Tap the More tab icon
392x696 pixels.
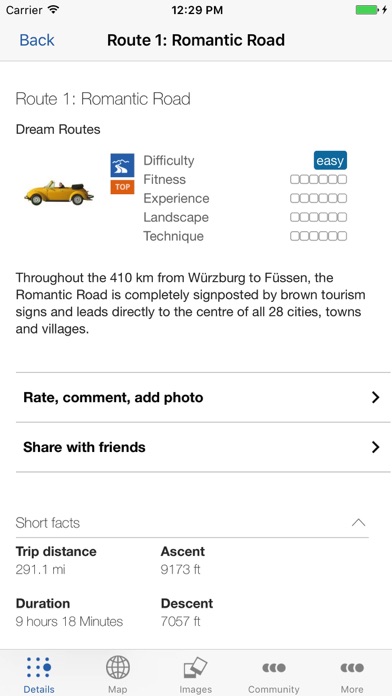coord(352,667)
